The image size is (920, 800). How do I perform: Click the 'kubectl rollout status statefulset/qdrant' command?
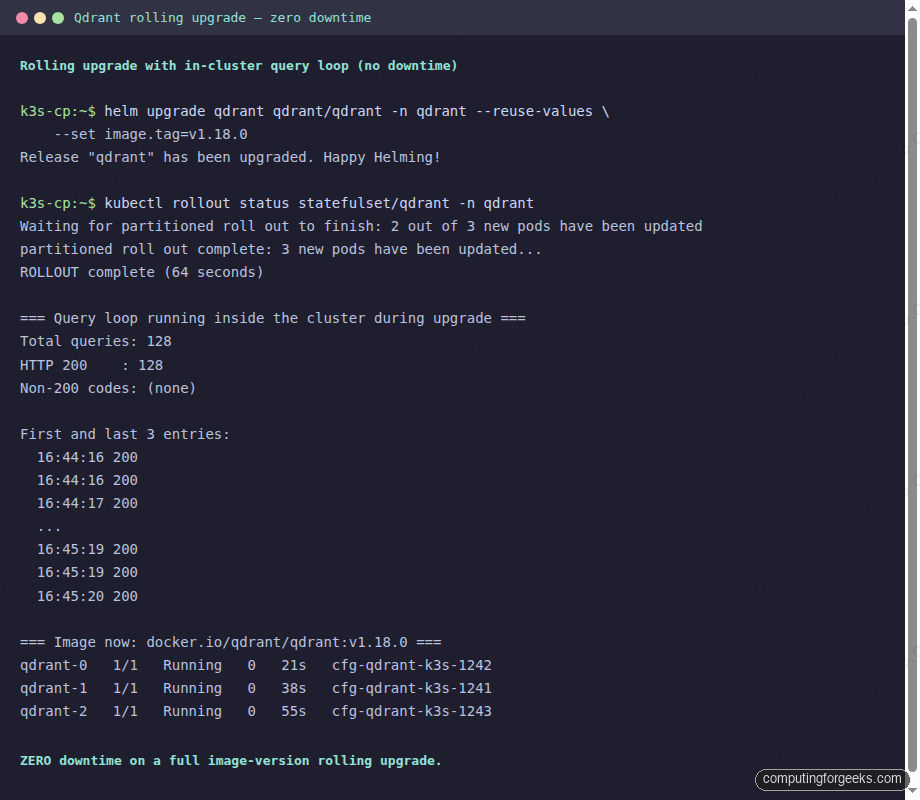pos(277,203)
